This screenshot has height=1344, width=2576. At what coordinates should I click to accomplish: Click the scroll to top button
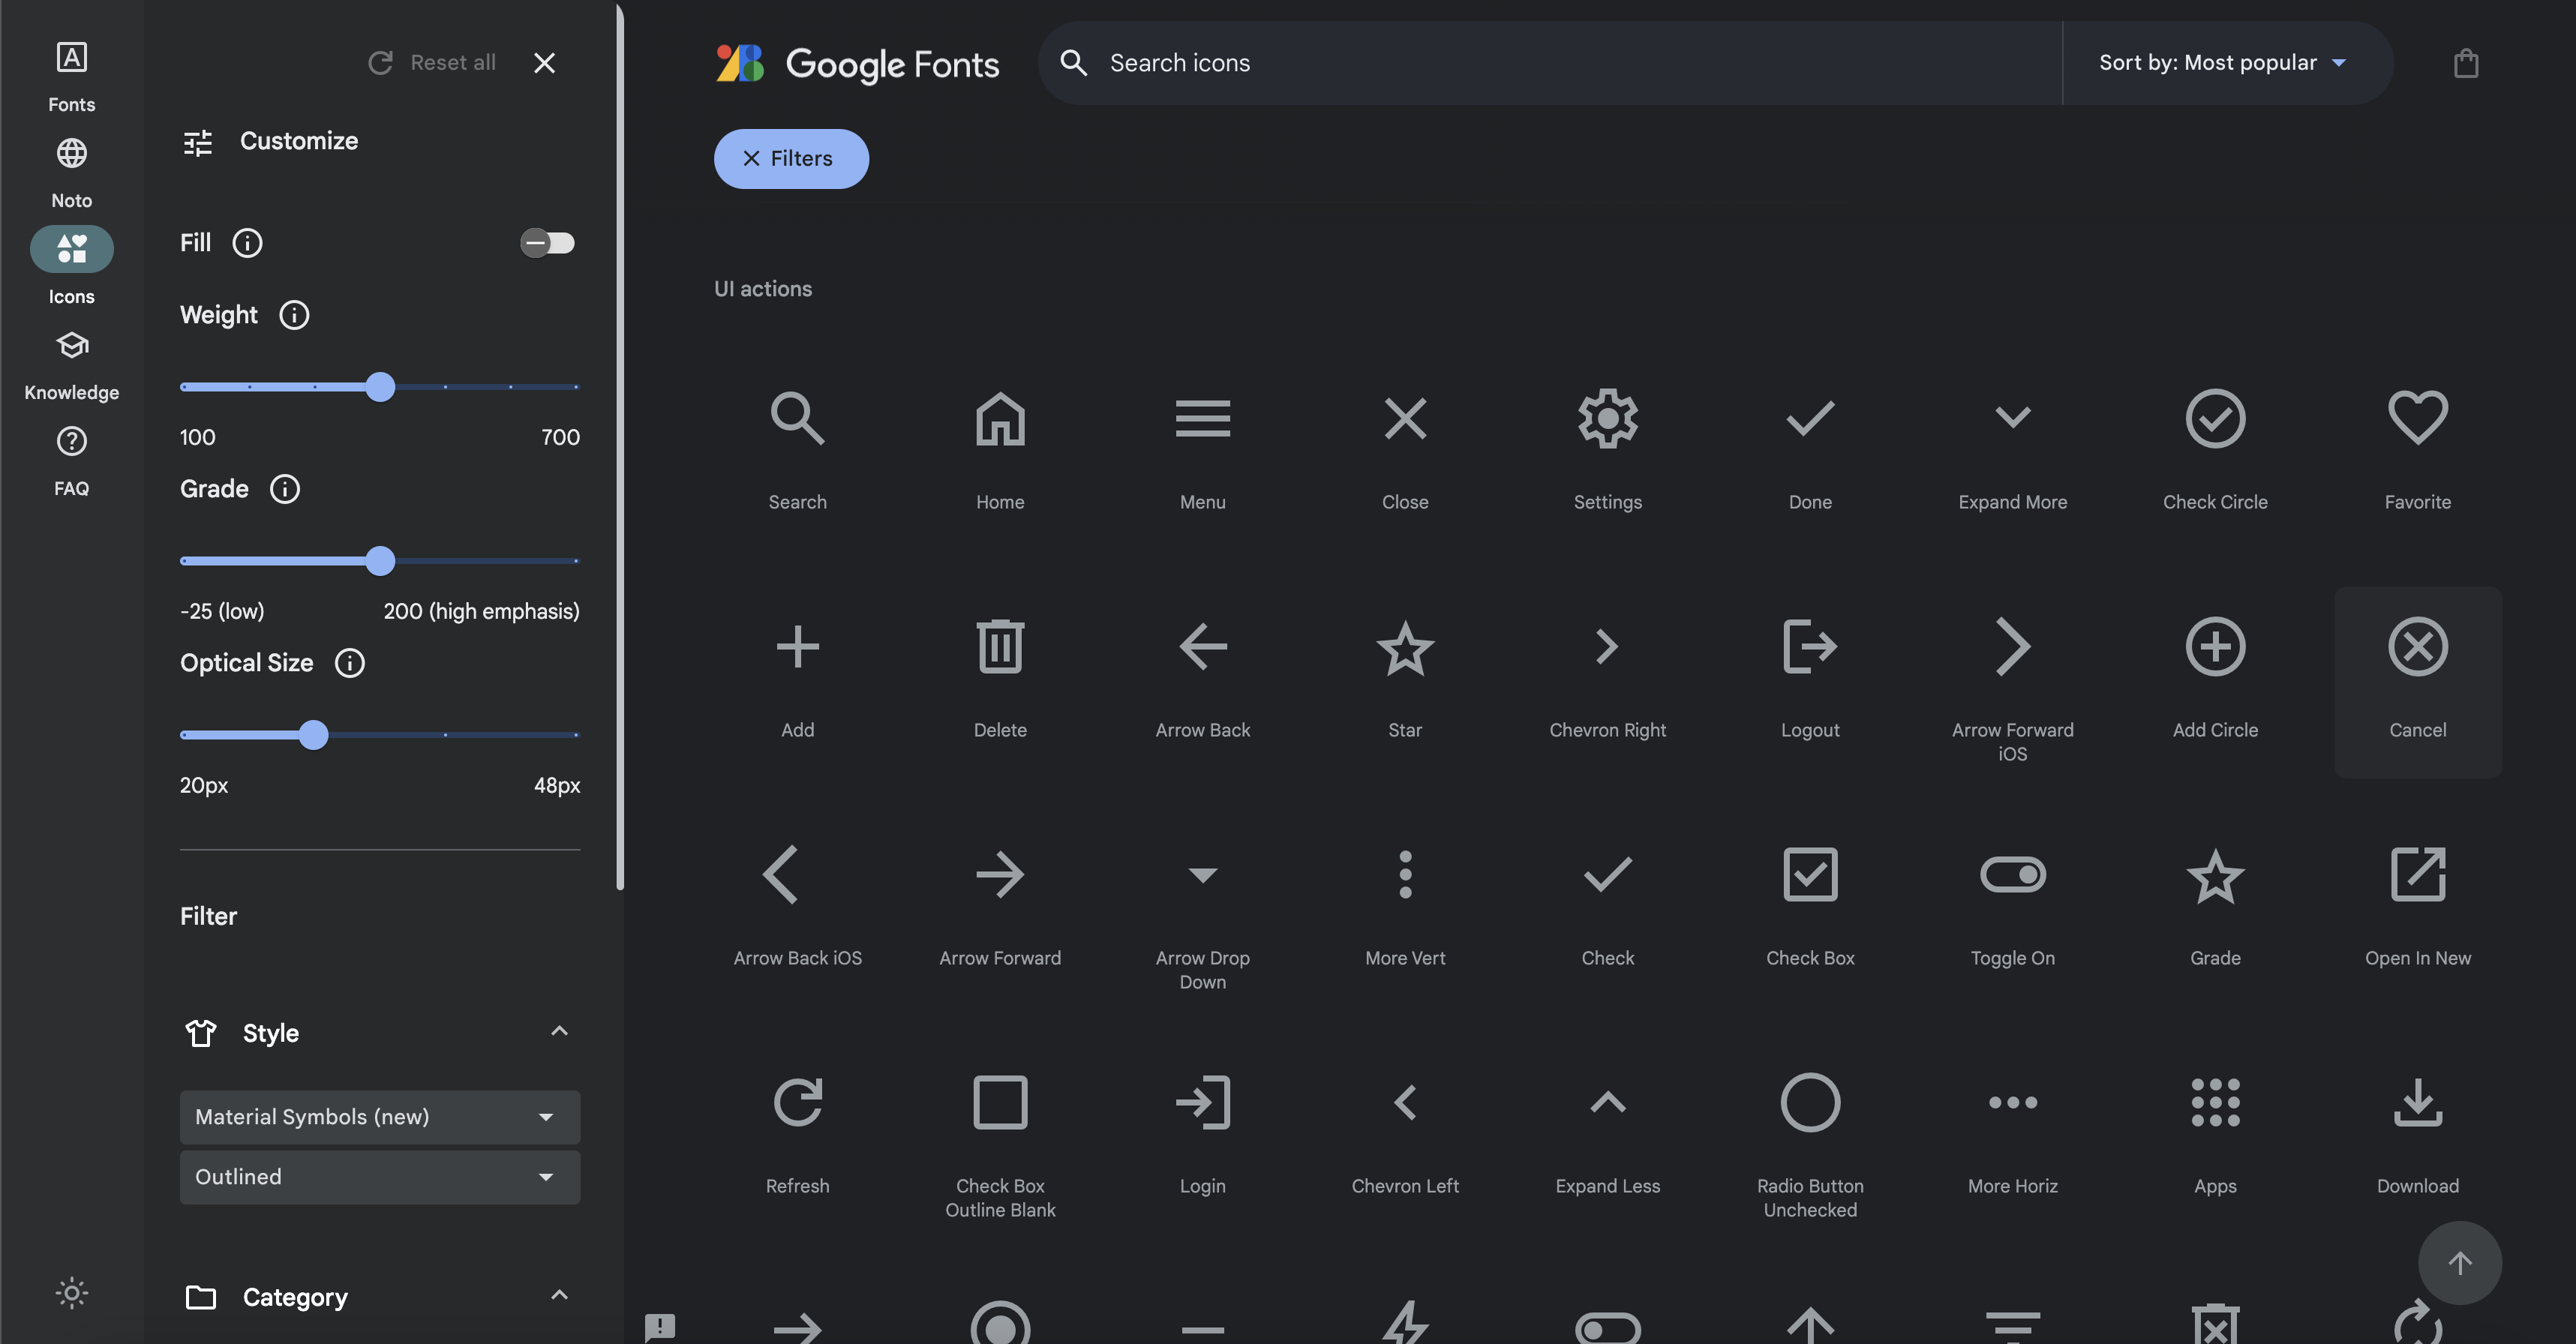[x=2459, y=1263]
